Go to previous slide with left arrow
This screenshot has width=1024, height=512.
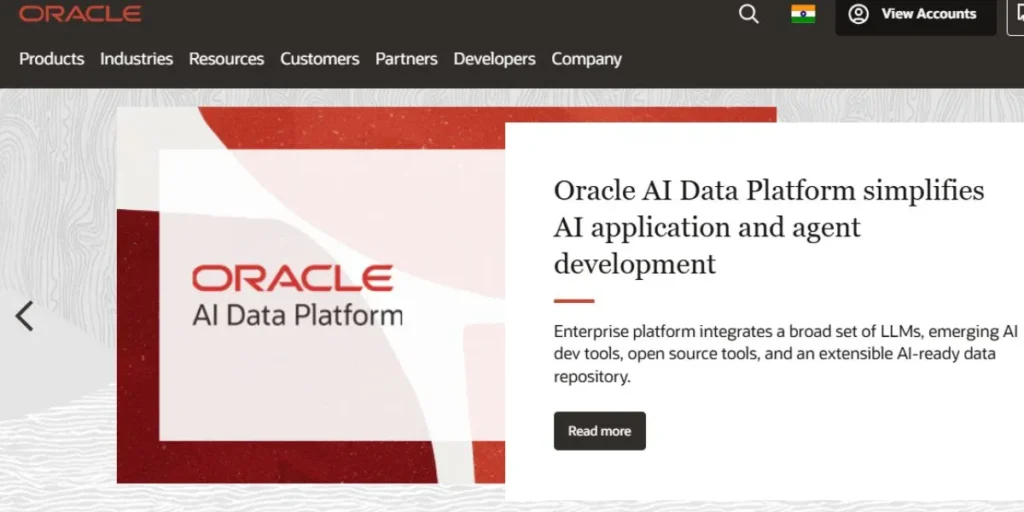pos(25,316)
